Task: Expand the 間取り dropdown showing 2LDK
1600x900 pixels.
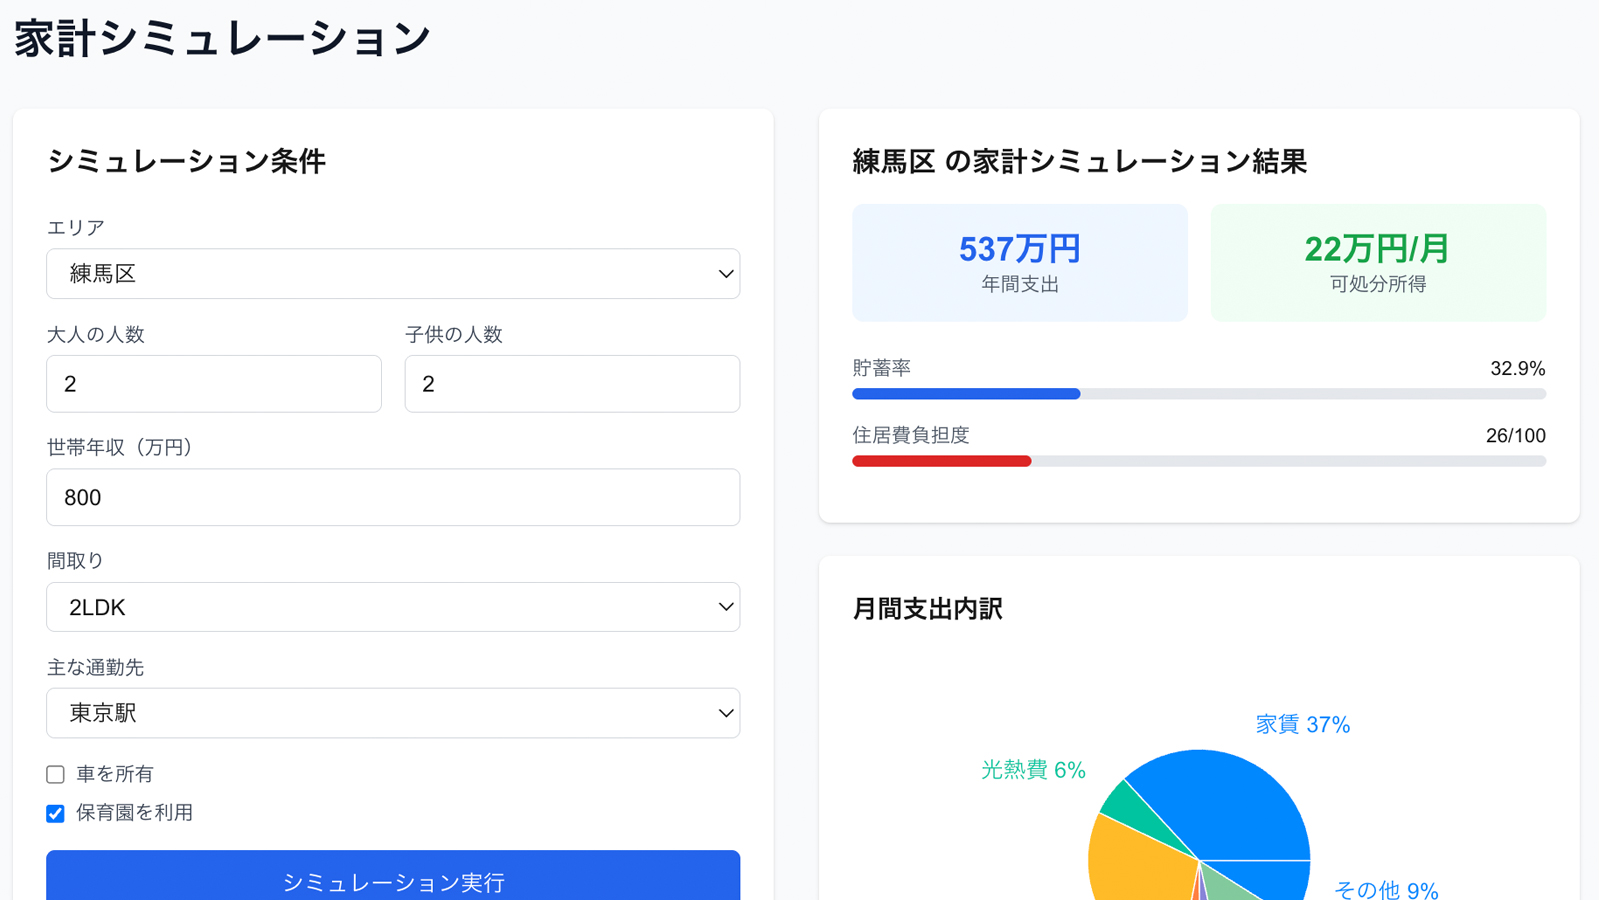Action: [393, 607]
